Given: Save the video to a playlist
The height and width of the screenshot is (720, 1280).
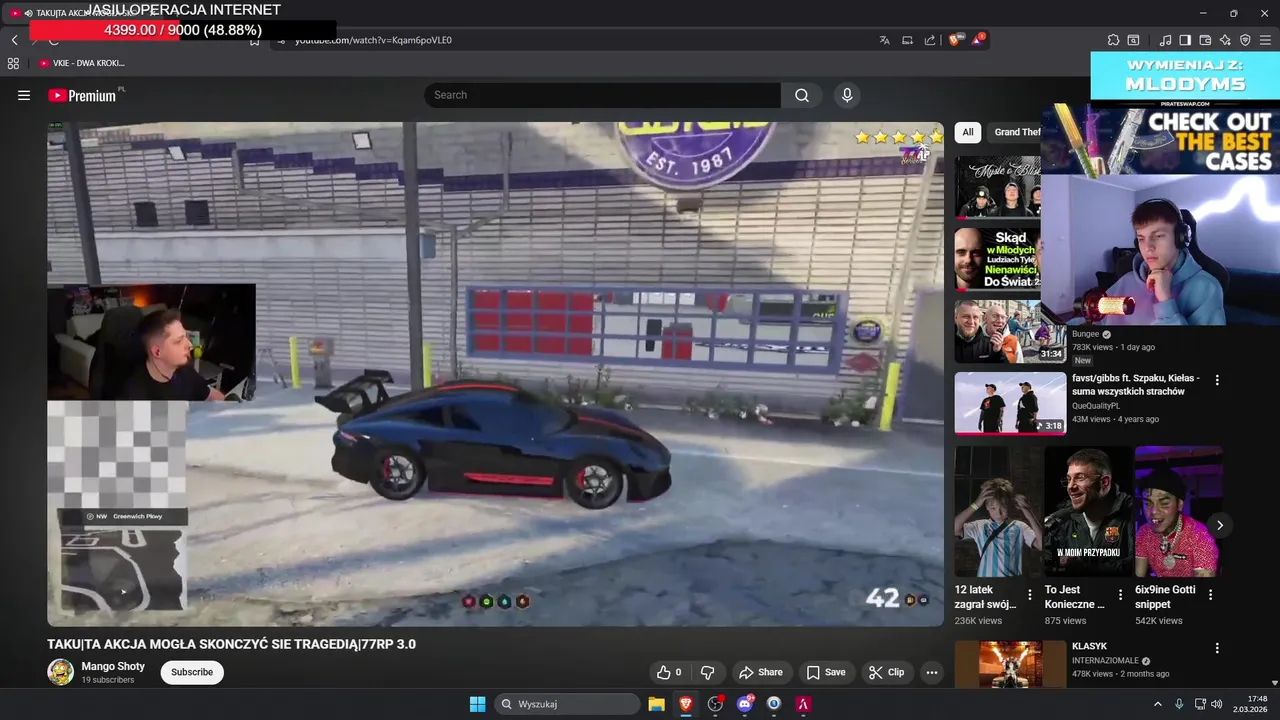Looking at the screenshot, I should coord(826,672).
